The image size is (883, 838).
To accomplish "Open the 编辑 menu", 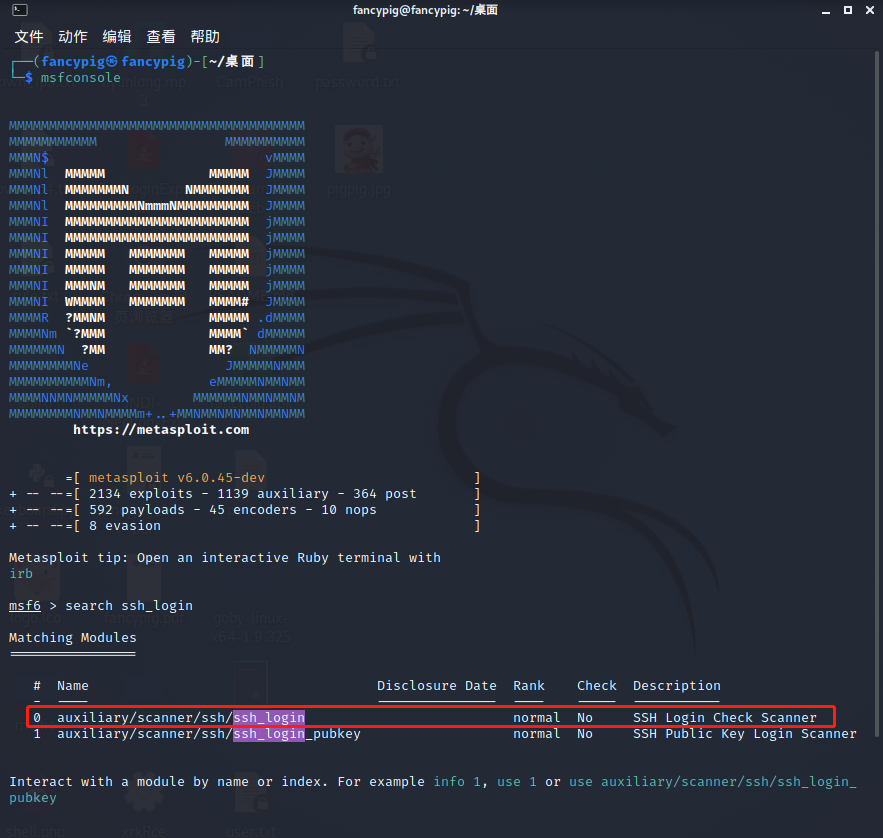I will pos(117,37).
